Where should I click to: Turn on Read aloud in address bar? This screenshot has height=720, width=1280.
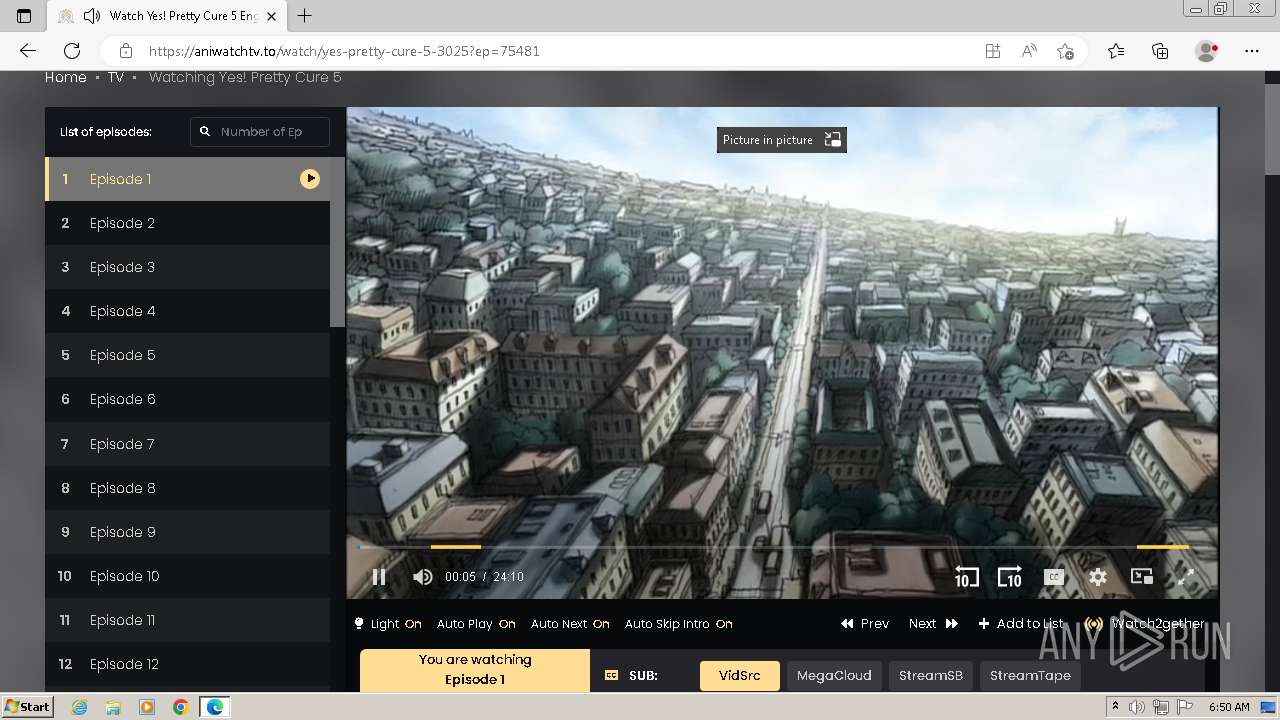pos(1029,51)
